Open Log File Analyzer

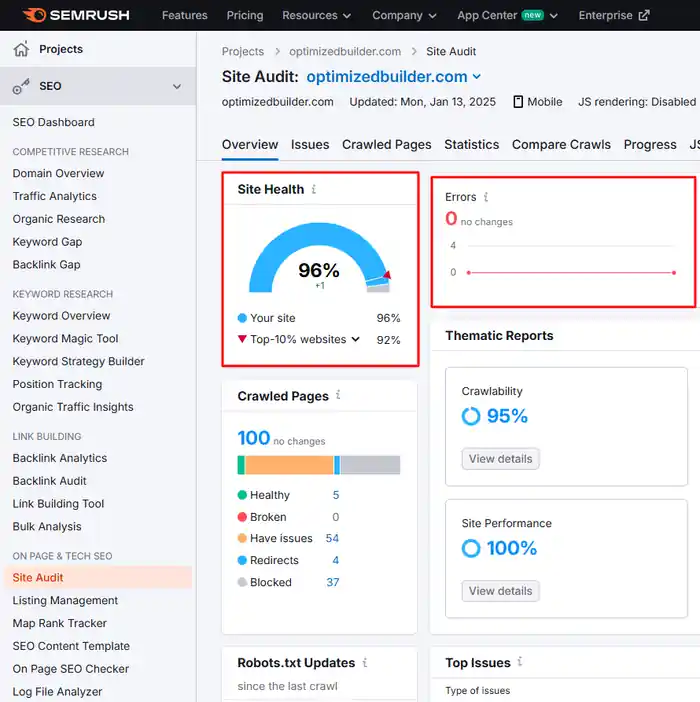pos(57,692)
